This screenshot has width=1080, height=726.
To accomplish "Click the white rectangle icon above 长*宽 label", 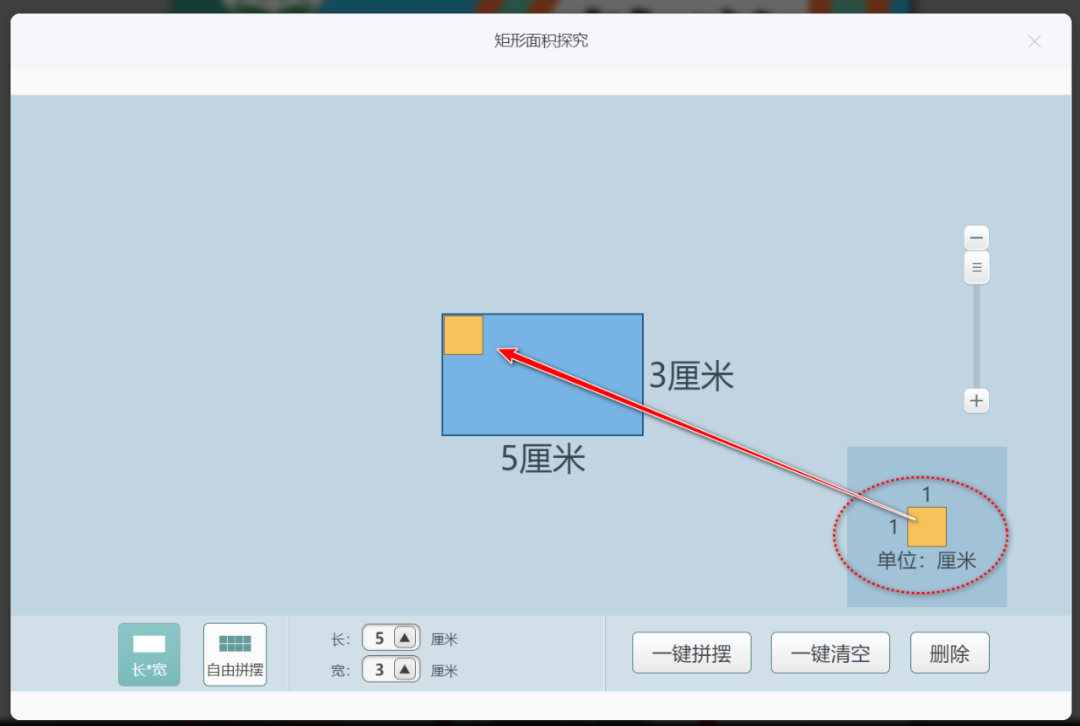I will coord(148,645).
